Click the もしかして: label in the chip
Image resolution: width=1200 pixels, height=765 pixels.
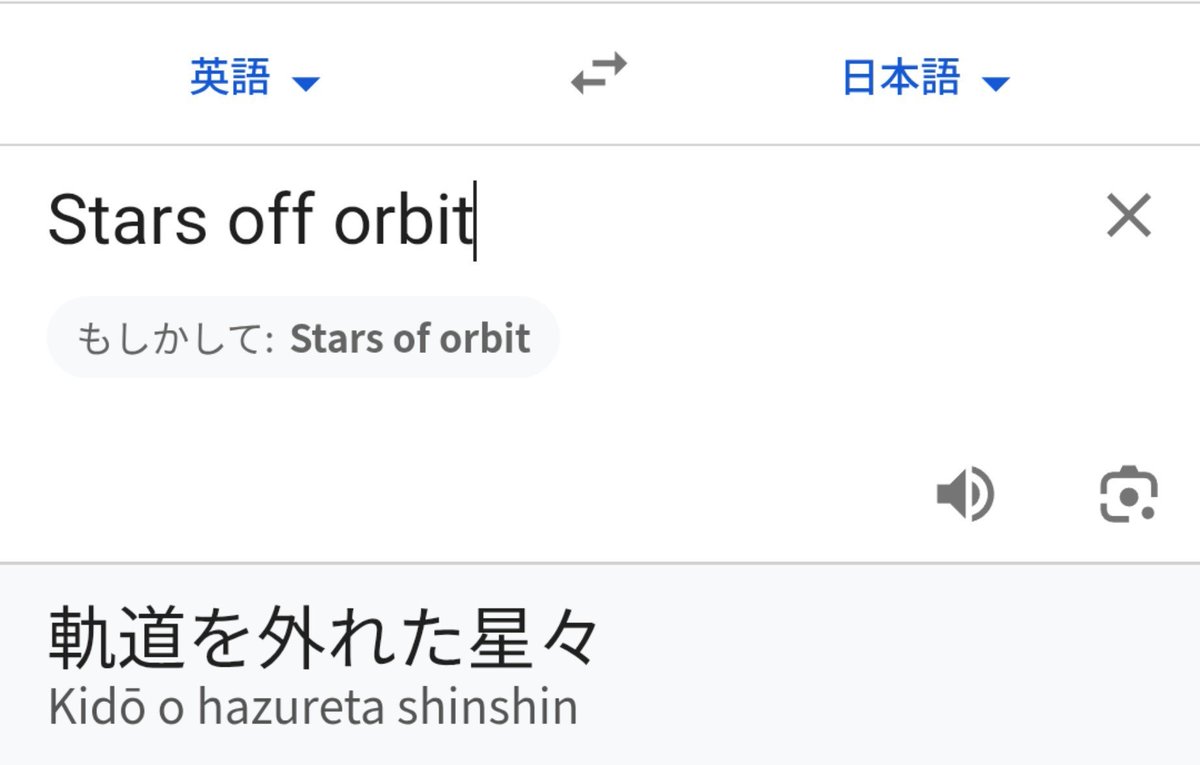(176, 340)
